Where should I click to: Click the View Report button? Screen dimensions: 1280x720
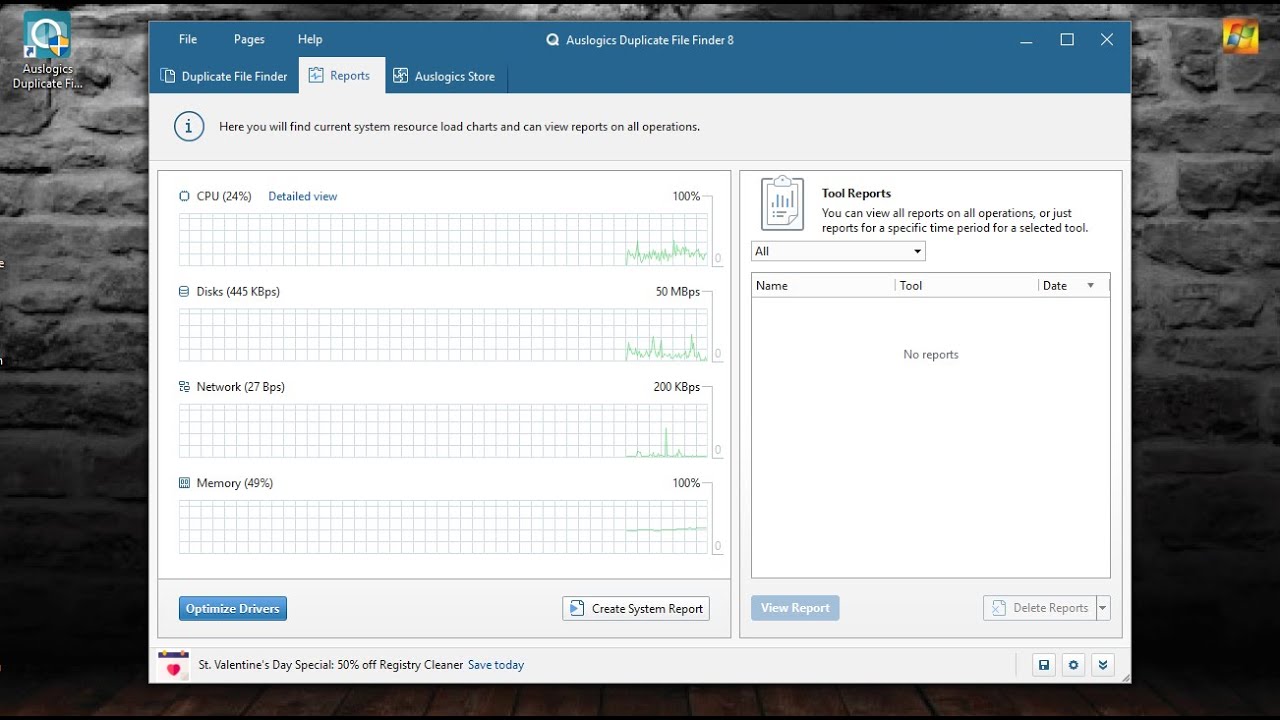(795, 608)
